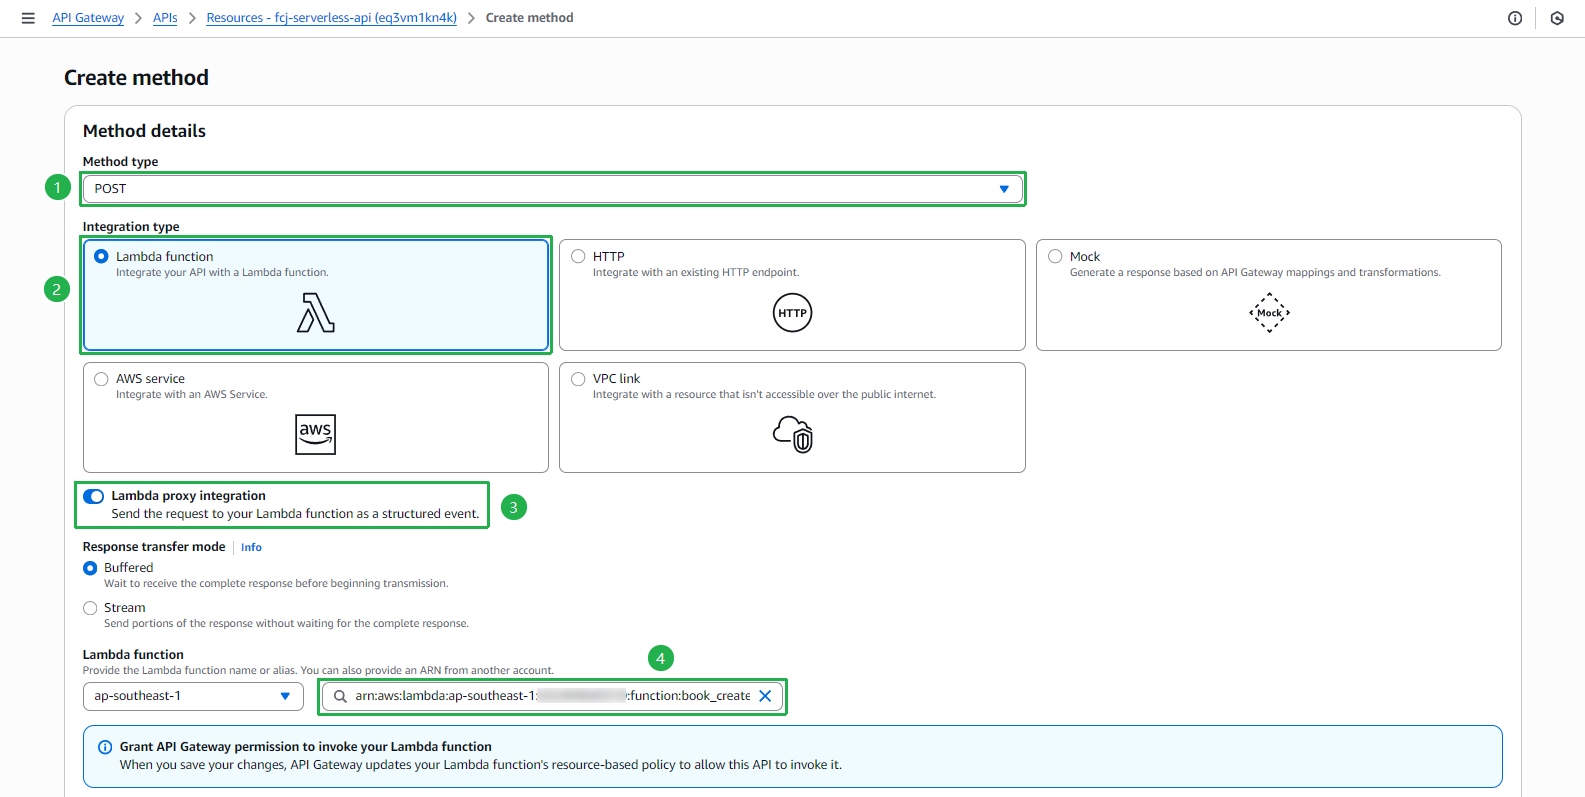Click the aws logo icon in AWS service card
Viewport: 1585px width, 797px height.
(x=316, y=434)
